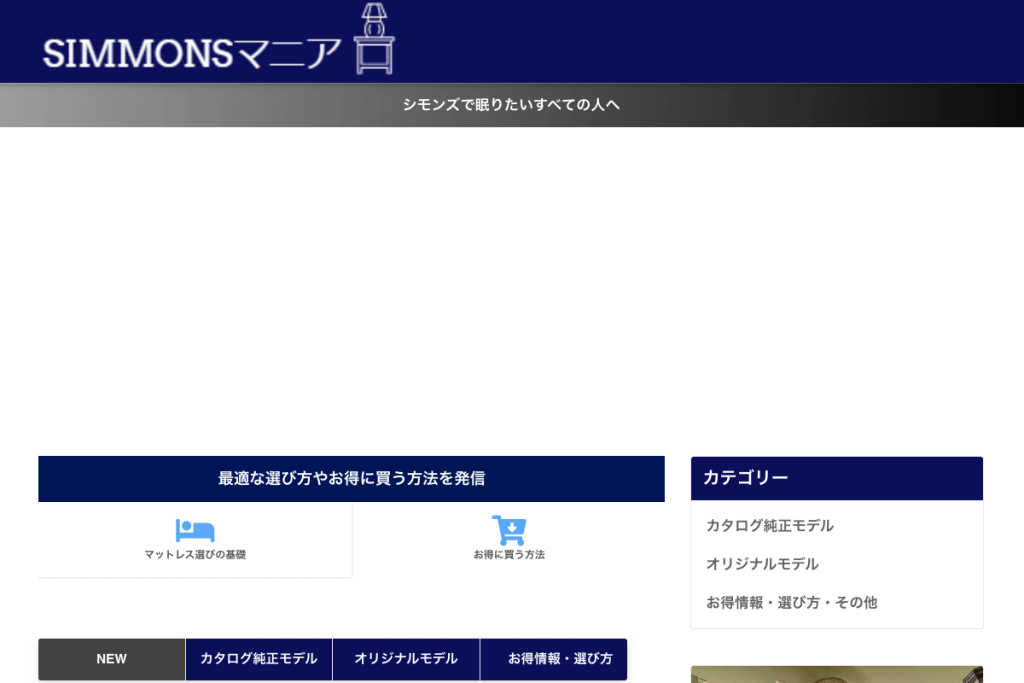This screenshot has height=683, width=1024.
Task: Click the お得に買う方法 text label
Action: coord(509,555)
